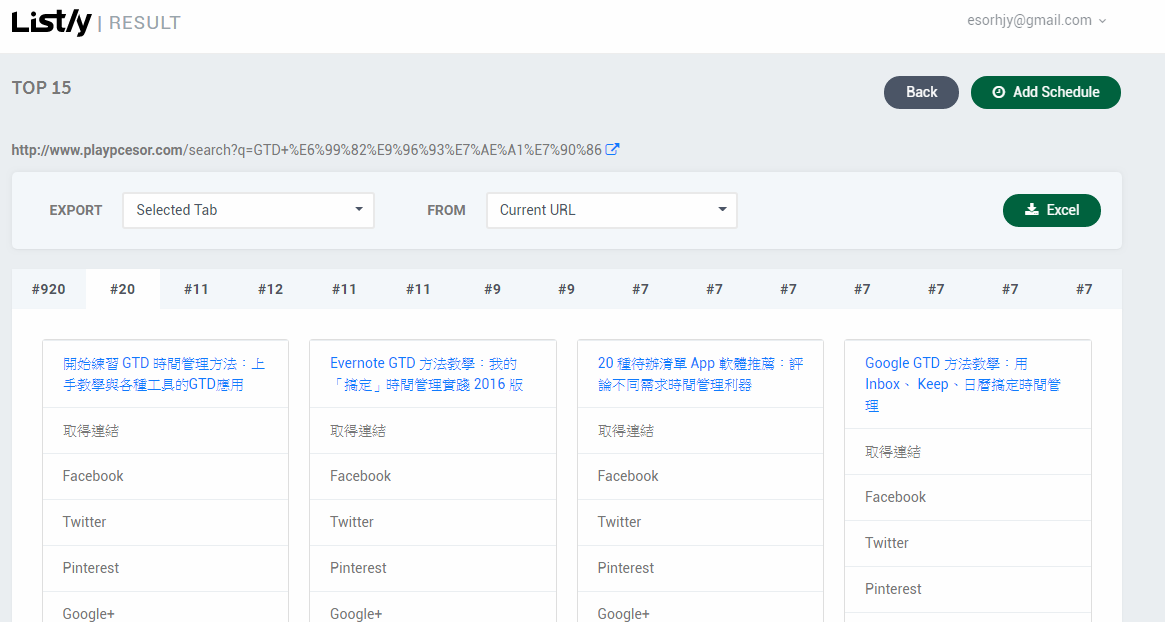1165x622 pixels.
Task: Open the Evernote GTD 方法教學 article link
Action: 426,374
